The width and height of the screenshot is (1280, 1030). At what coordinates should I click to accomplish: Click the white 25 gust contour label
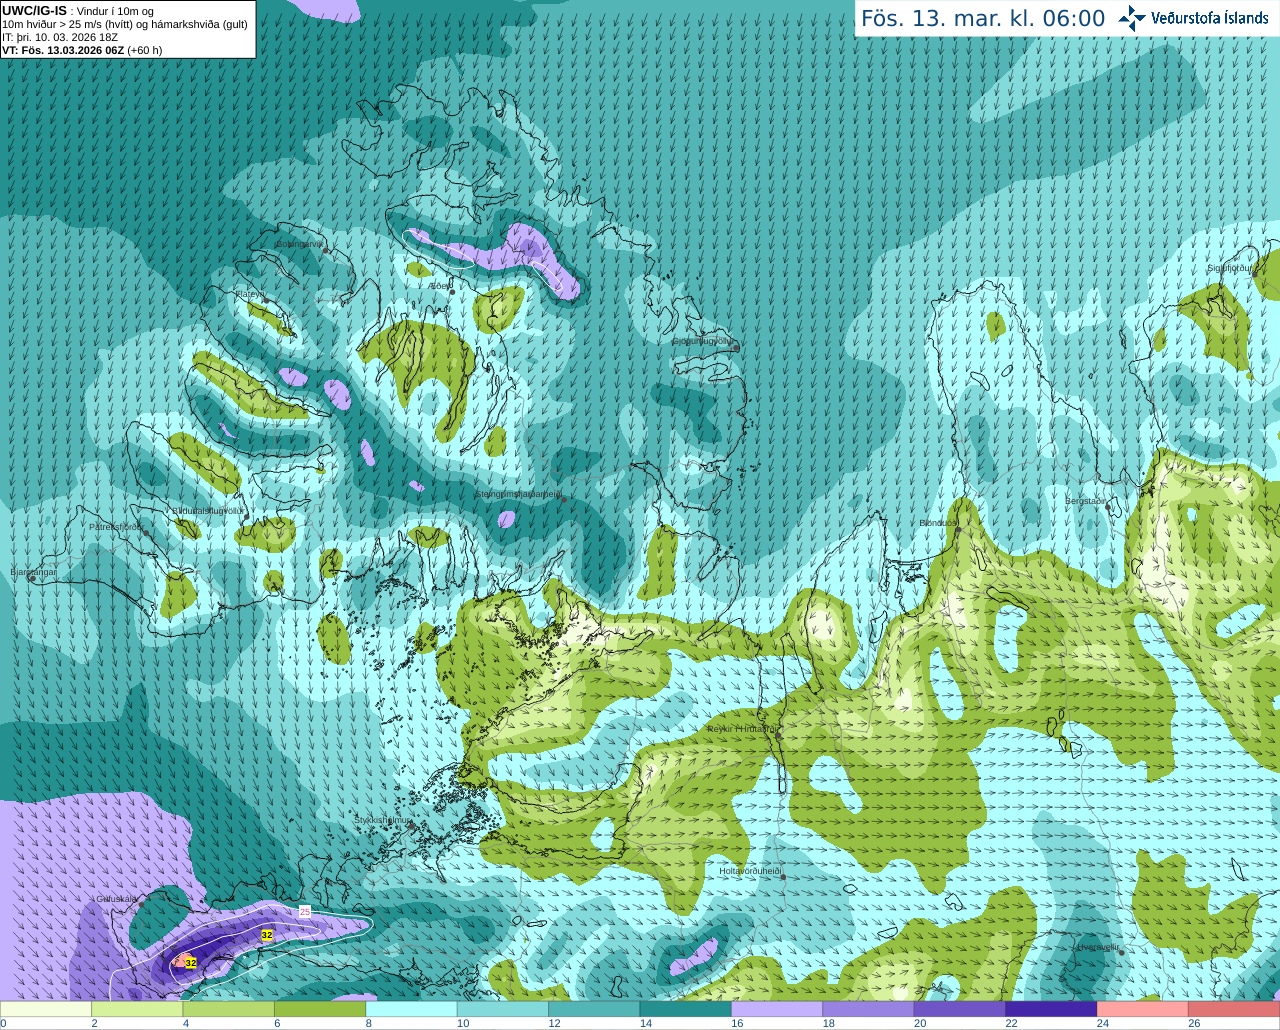coord(305,912)
